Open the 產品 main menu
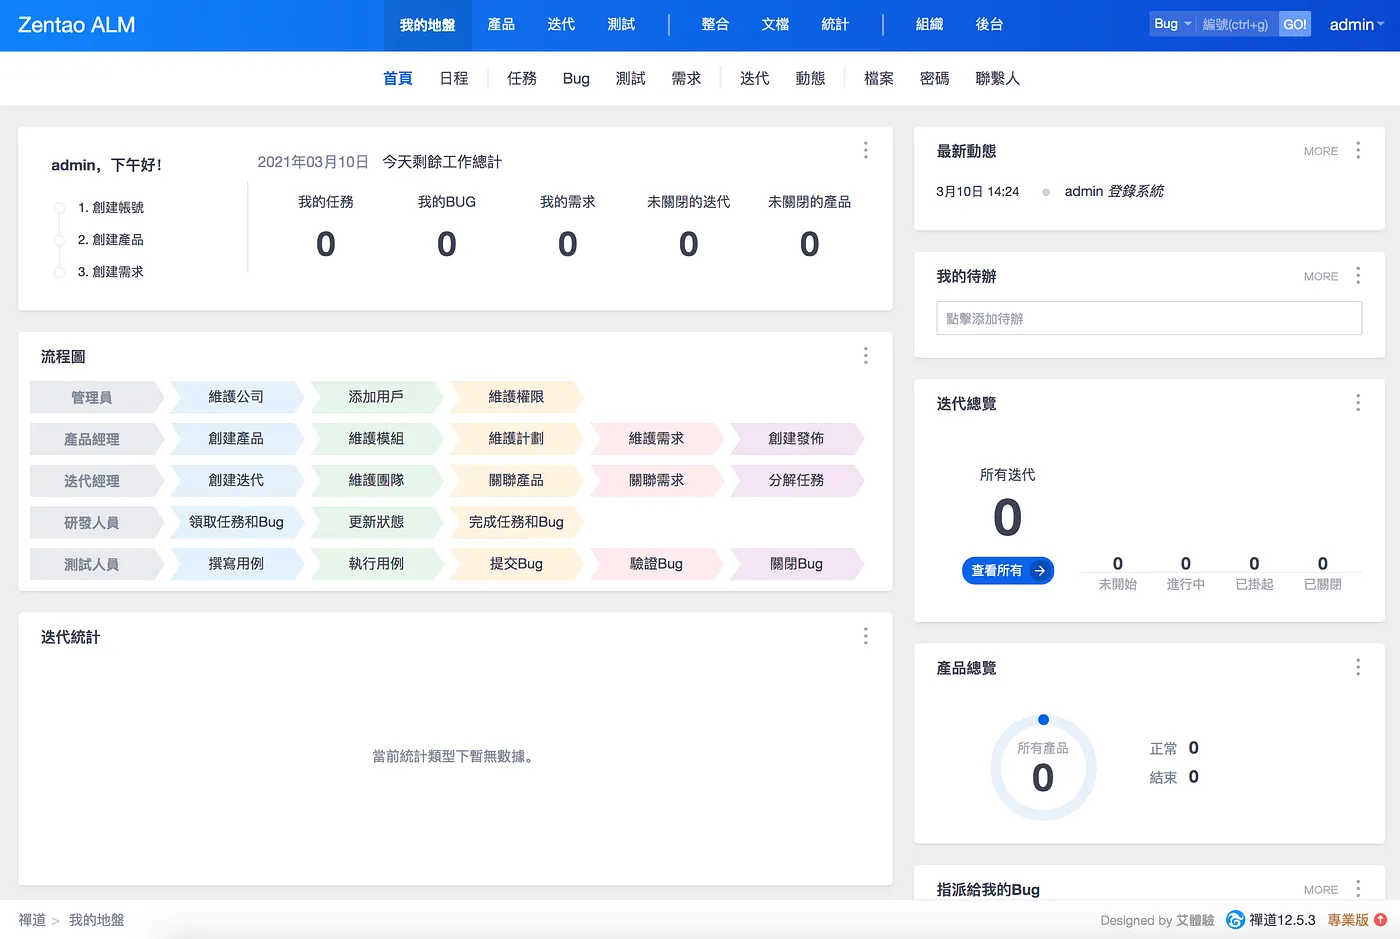Screen dimensions: 1400x939 click(x=501, y=24)
